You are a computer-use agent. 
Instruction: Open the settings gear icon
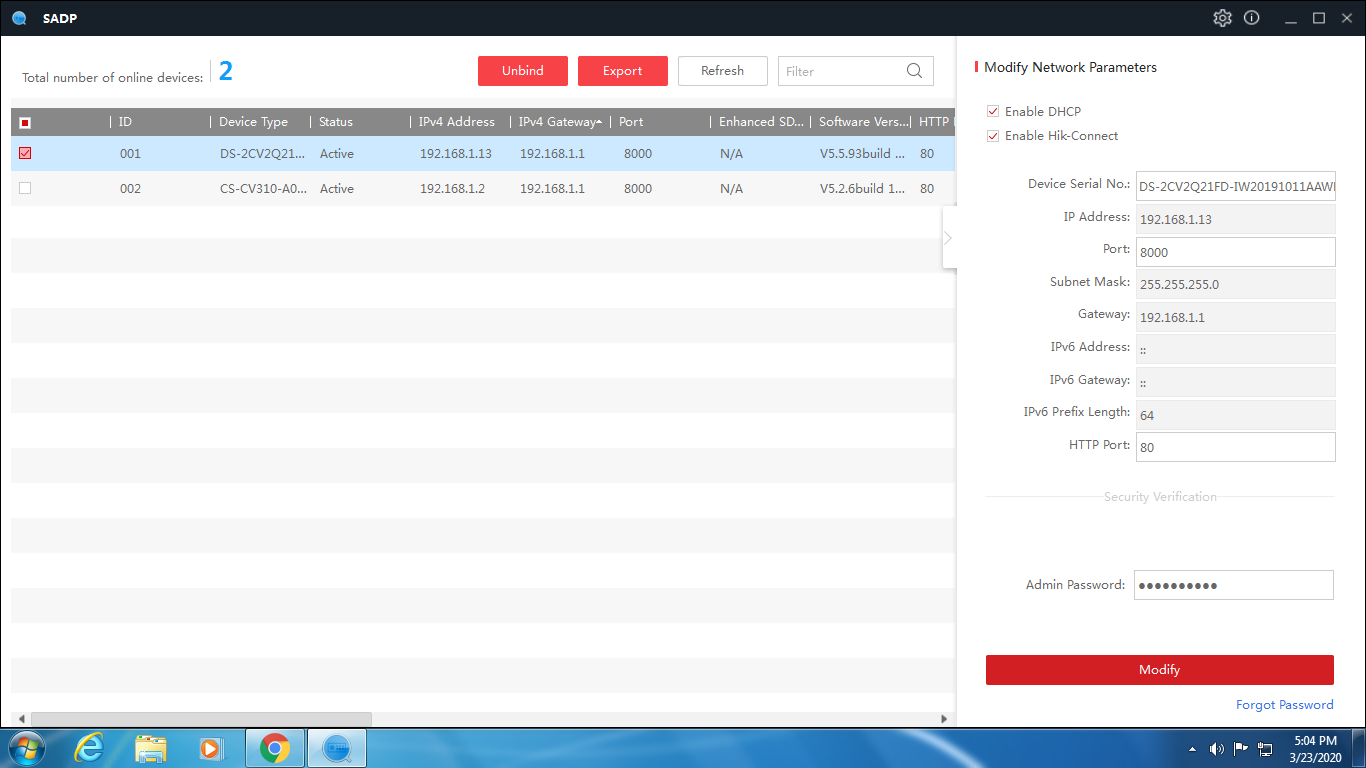click(x=1222, y=18)
